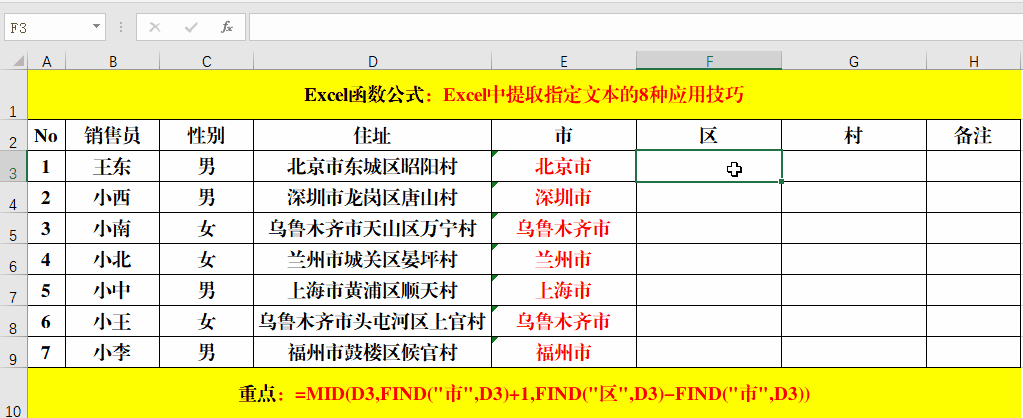Select column F header
Screen dimensions: 1023x418
click(x=708, y=62)
